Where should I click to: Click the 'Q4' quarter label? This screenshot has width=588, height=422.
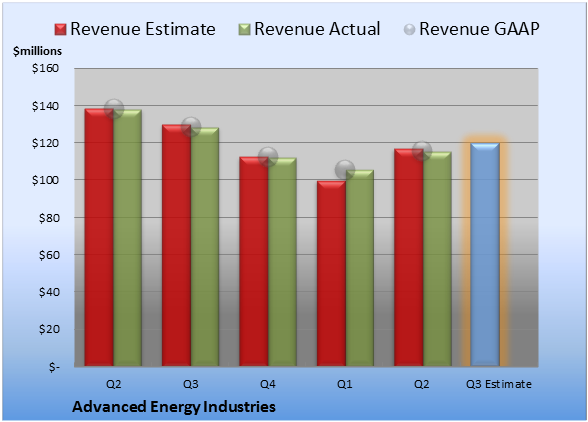[268, 384]
